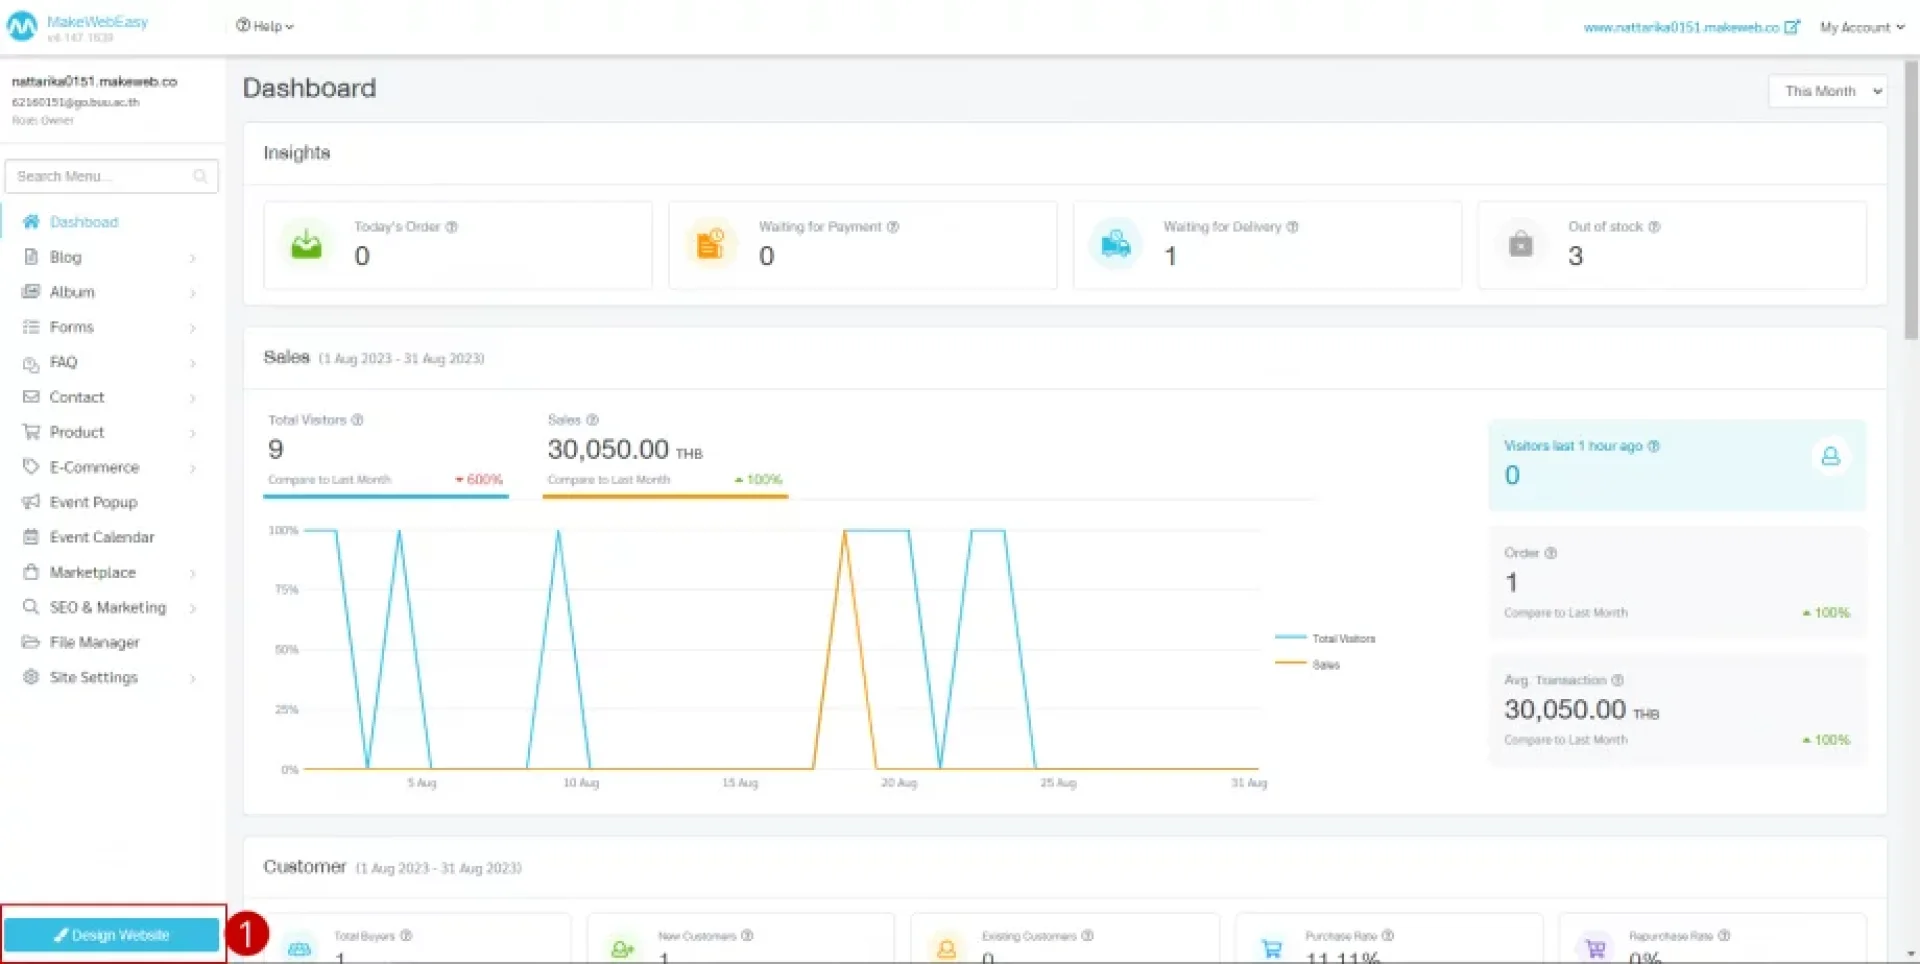Viewport: 1920px width, 964px height.
Task: Open the Help menu
Action: pyautogui.click(x=265, y=26)
